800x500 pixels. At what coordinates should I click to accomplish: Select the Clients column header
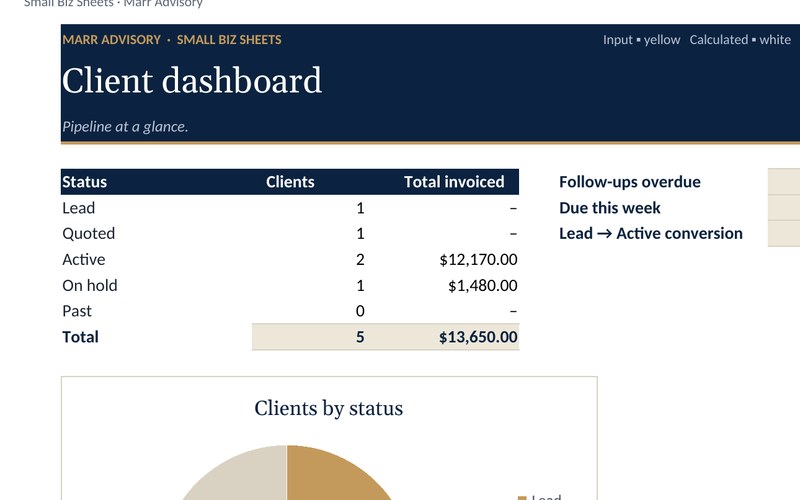(x=290, y=182)
